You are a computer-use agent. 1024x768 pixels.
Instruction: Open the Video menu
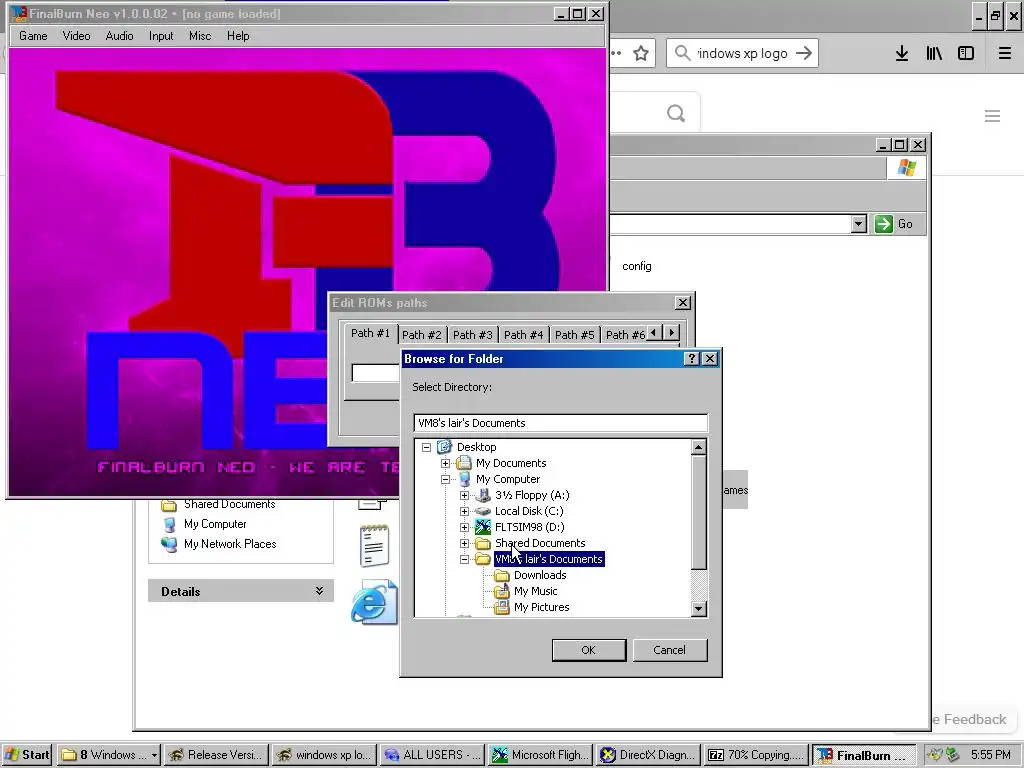[x=76, y=36]
